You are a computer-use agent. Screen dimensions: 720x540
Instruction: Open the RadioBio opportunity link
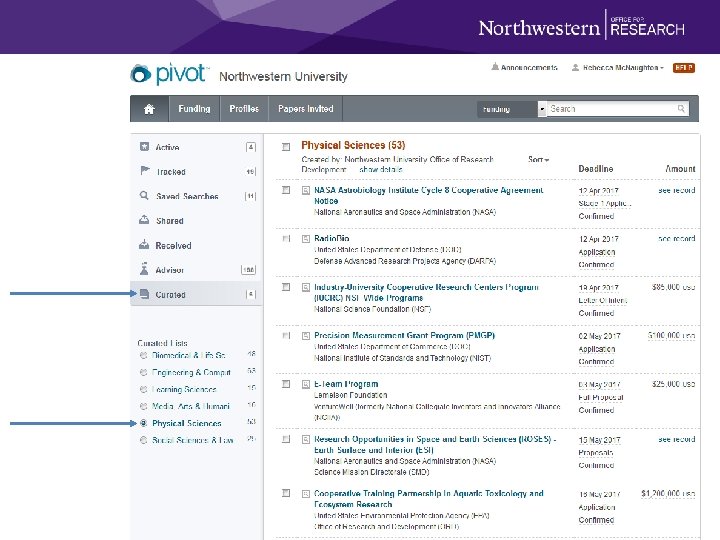pos(332,238)
